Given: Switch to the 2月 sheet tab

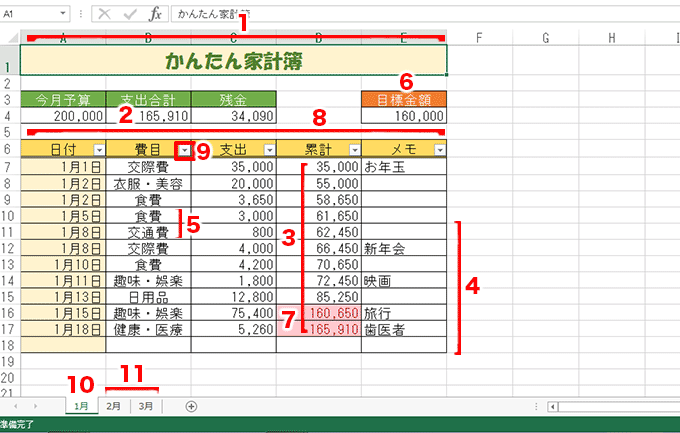Looking at the screenshot, I should pyautogui.click(x=113, y=406).
